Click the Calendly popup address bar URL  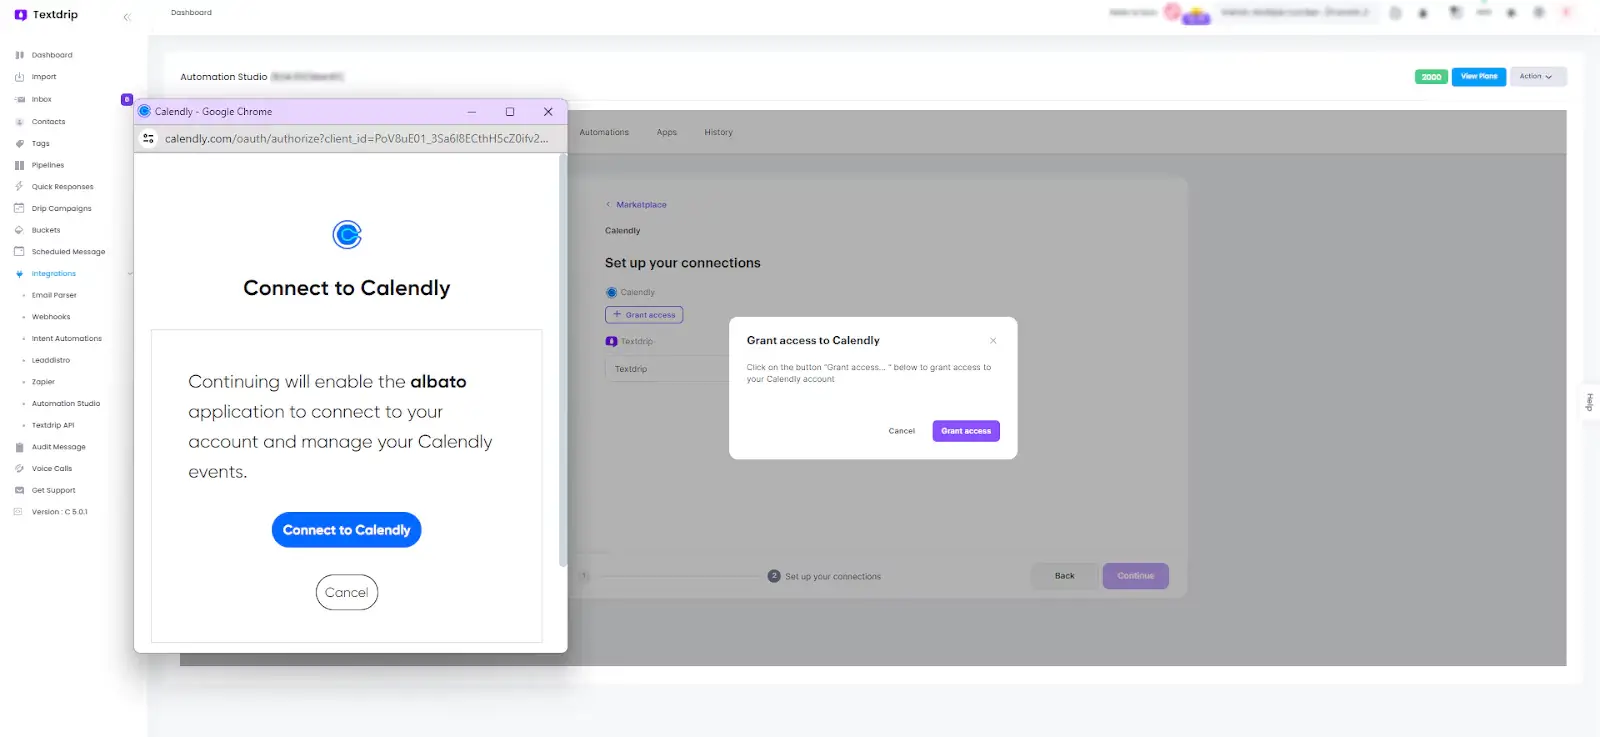click(357, 139)
